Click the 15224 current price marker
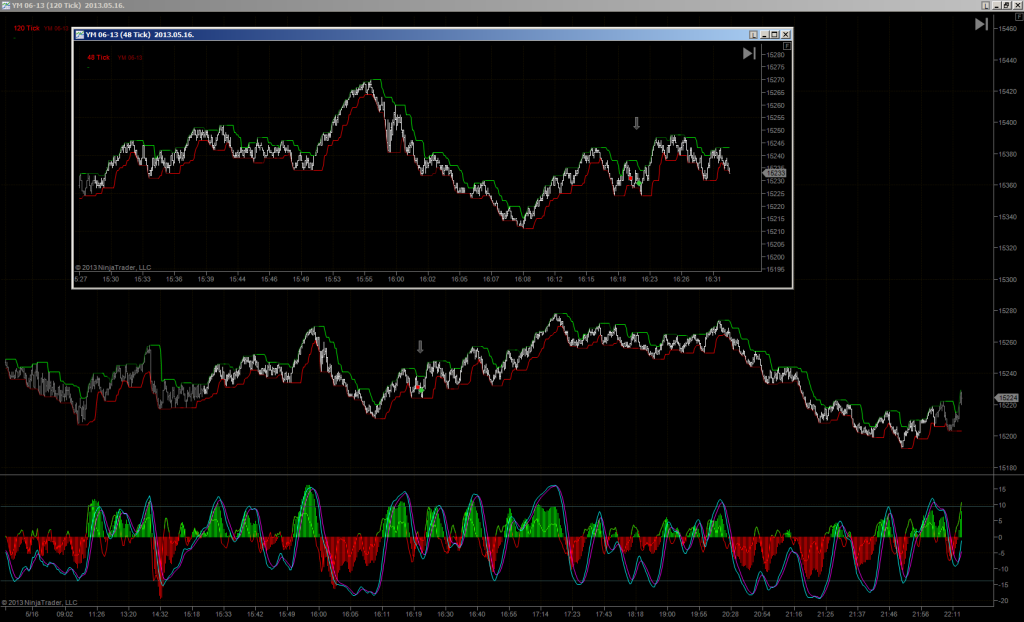The width and height of the screenshot is (1024, 622). coord(1006,398)
